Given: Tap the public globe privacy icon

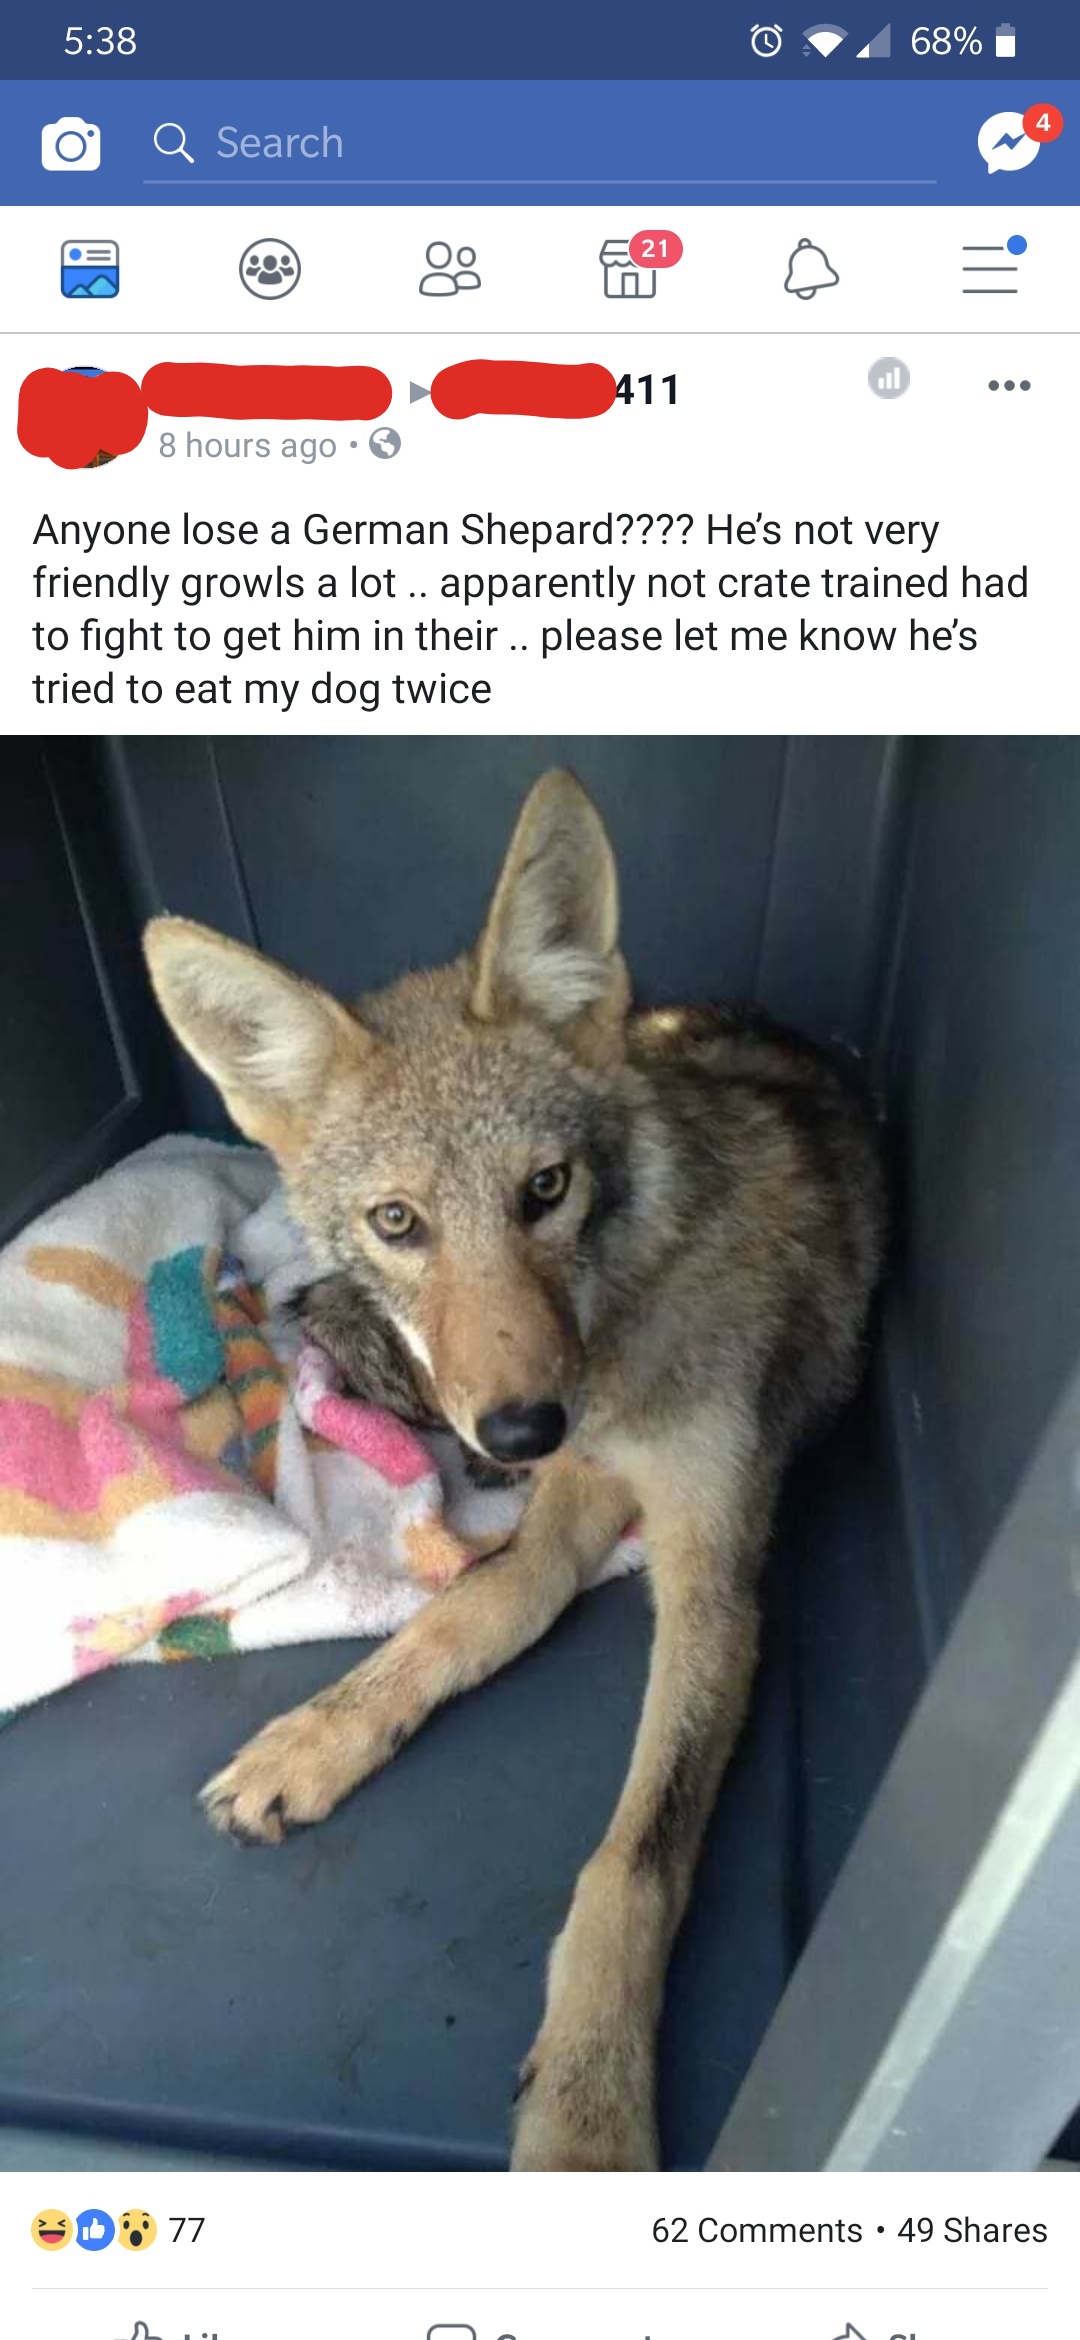Looking at the screenshot, I should click(x=385, y=443).
